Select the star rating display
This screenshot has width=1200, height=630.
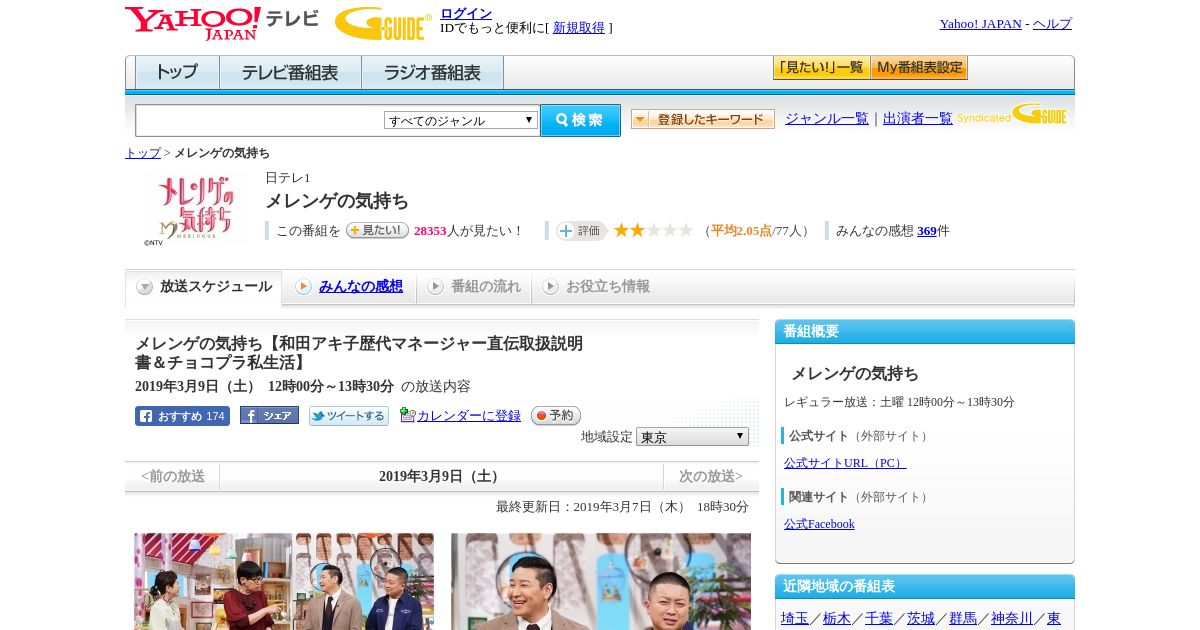pyautogui.click(x=653, y=230)
